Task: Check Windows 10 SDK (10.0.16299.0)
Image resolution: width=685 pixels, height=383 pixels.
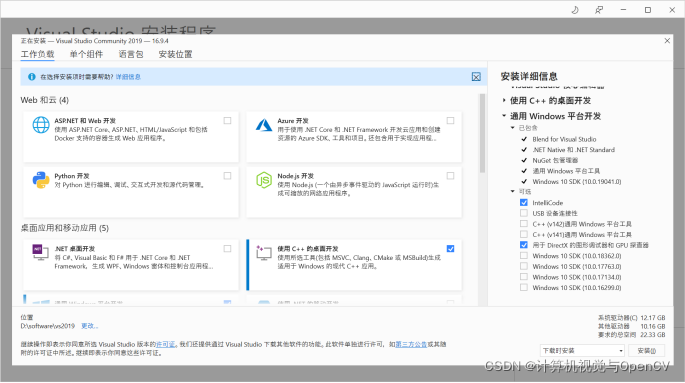Action: [524, 287]
